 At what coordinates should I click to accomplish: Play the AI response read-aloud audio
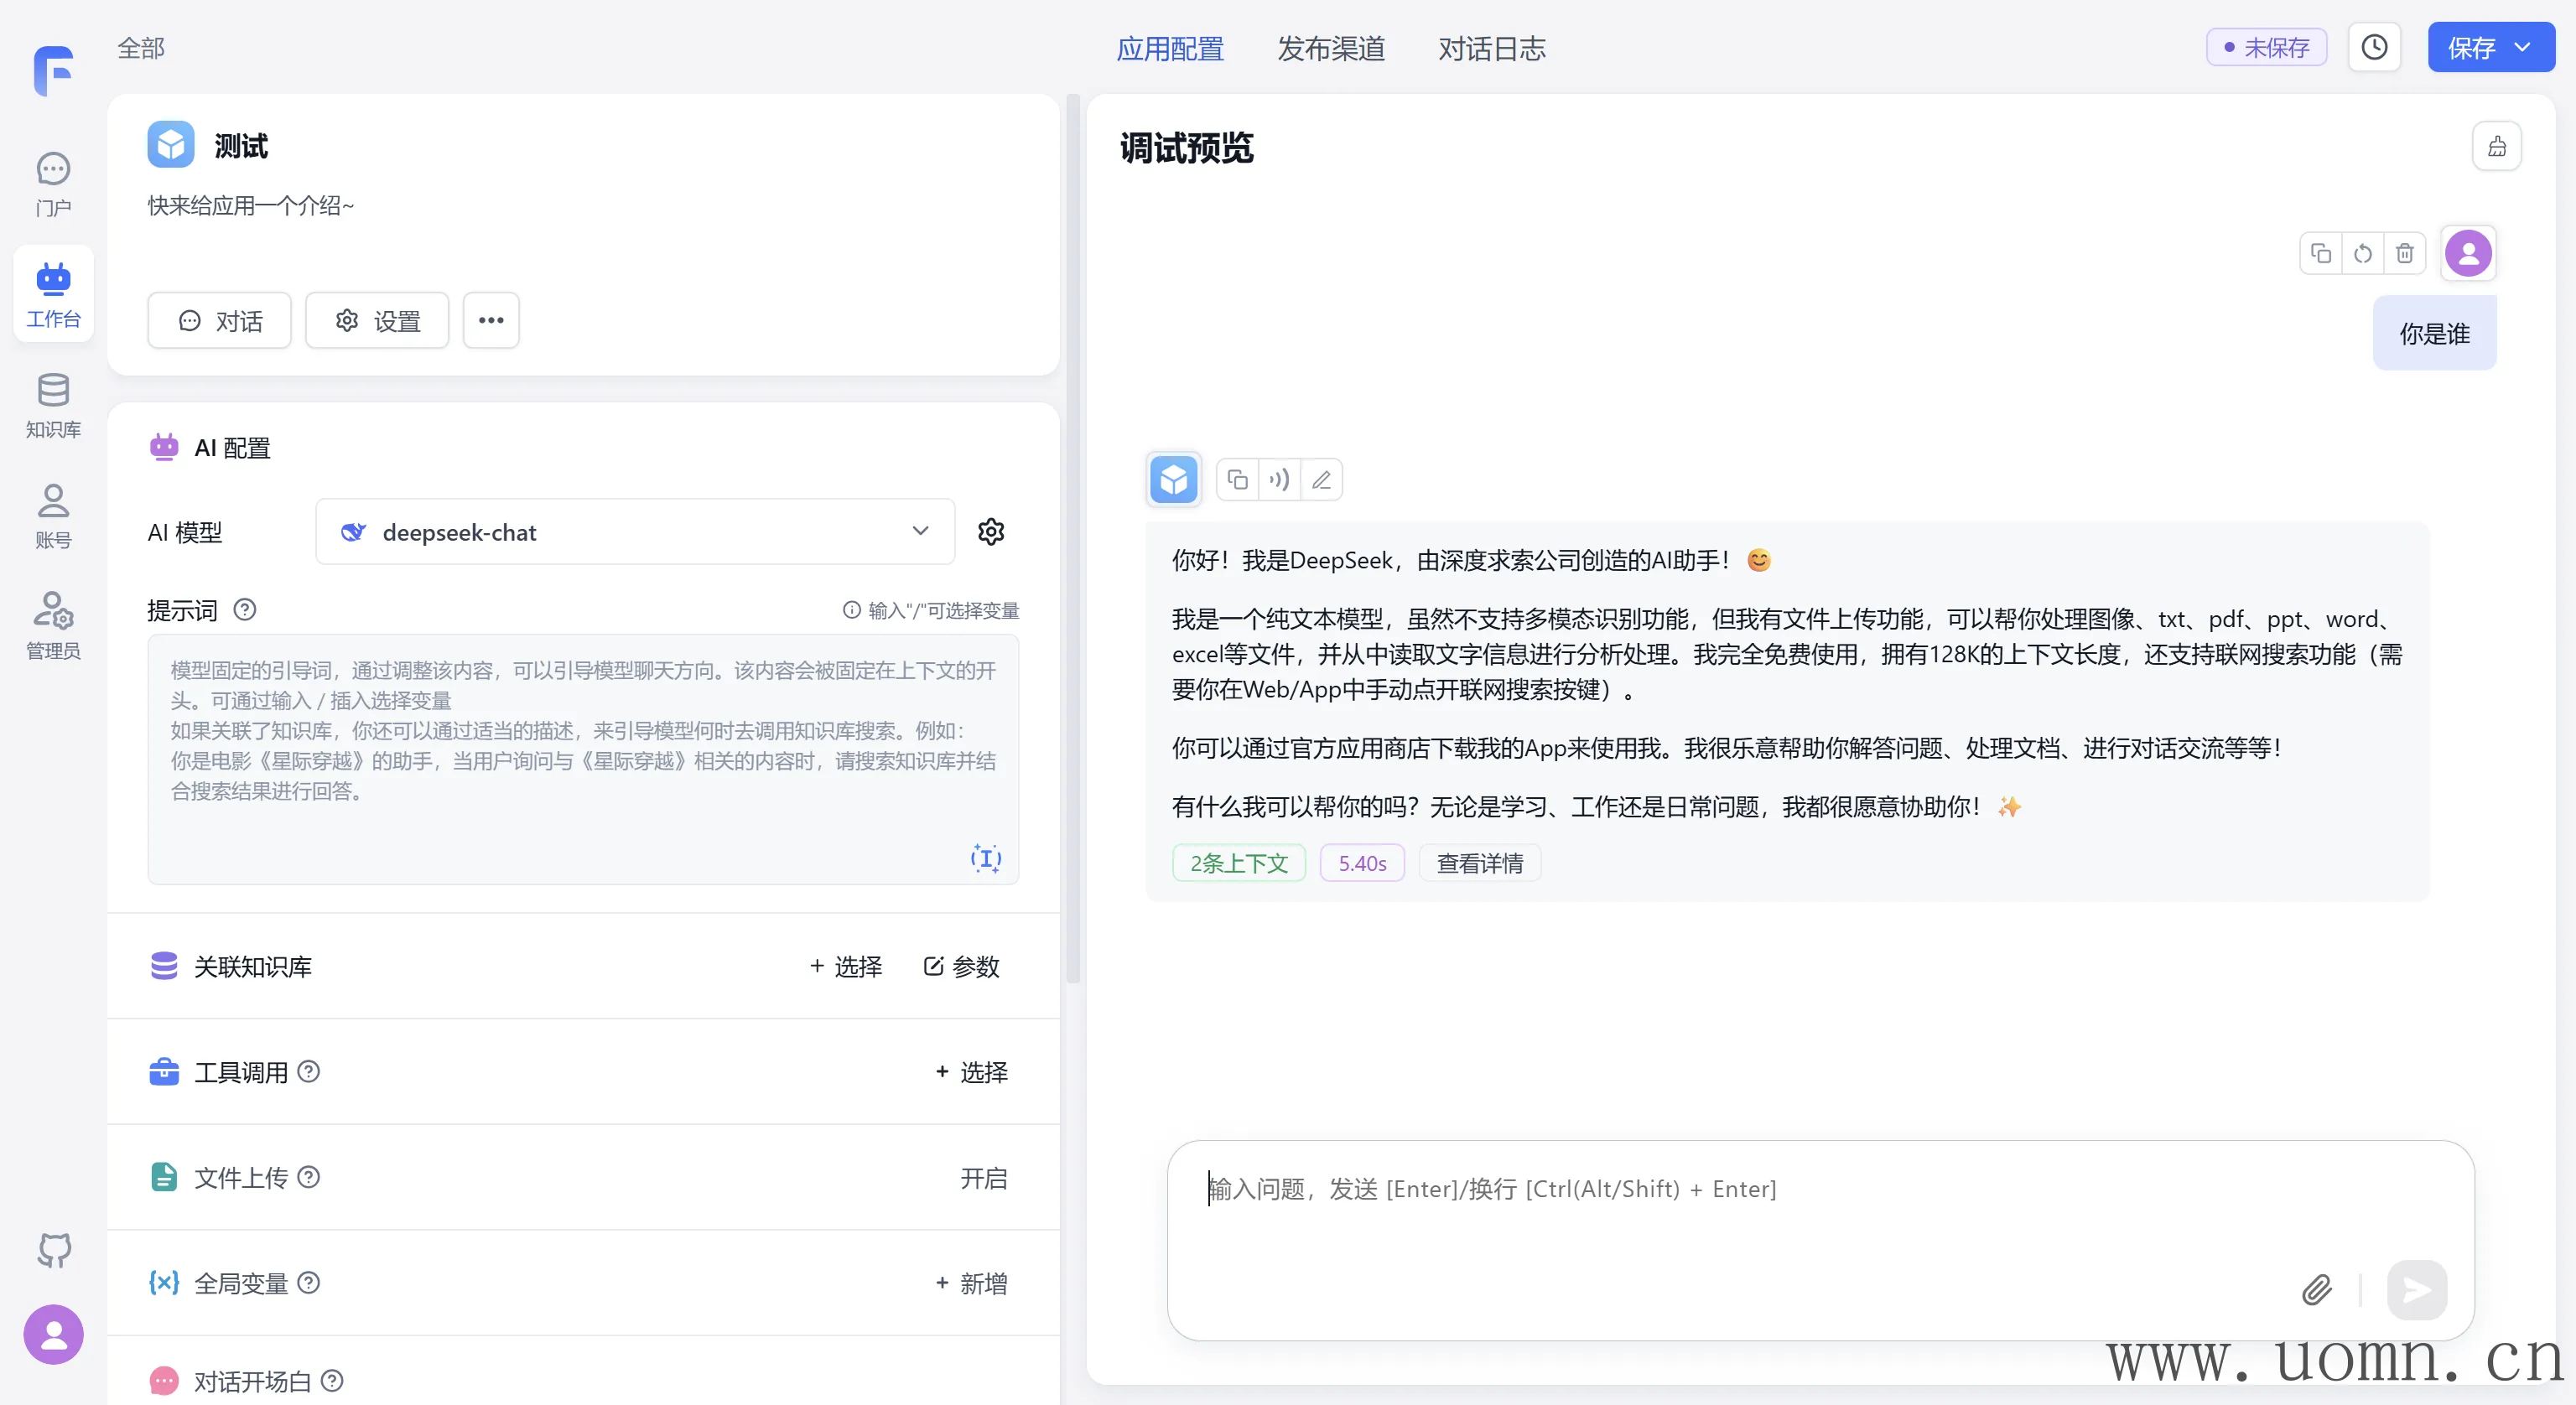(x=1279, y=480)
